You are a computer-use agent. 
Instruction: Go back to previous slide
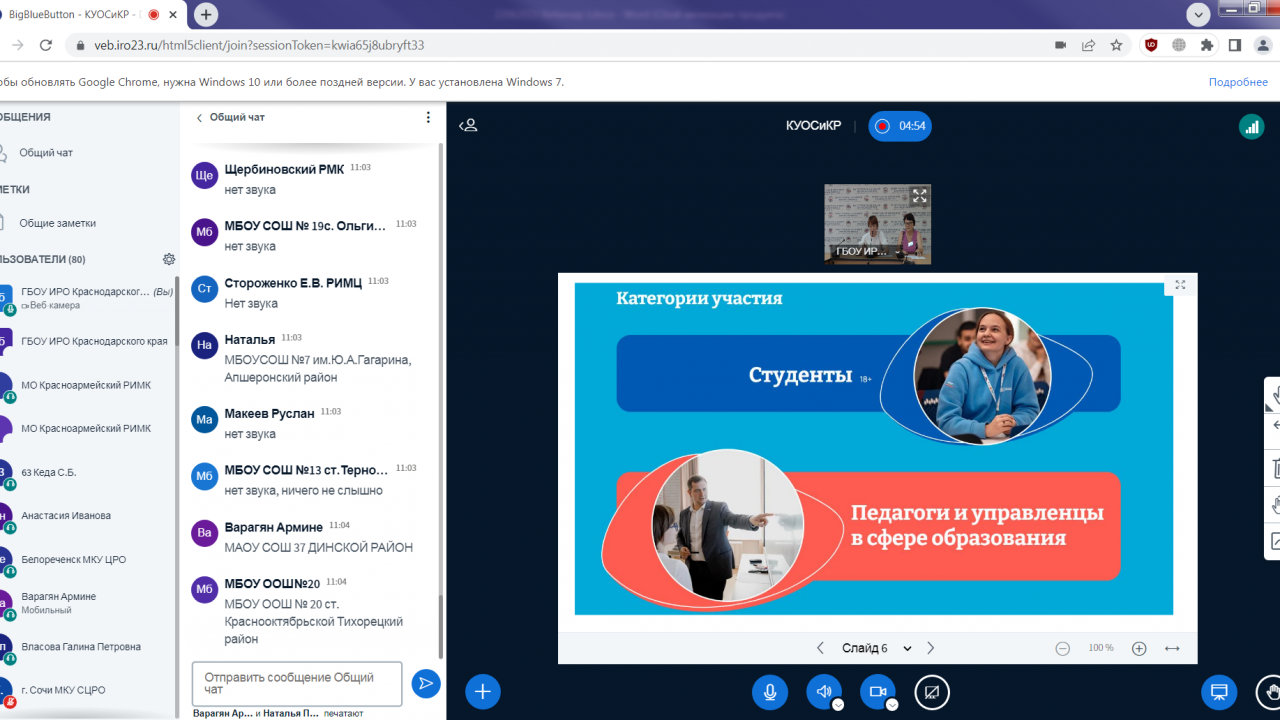[820, 648]
